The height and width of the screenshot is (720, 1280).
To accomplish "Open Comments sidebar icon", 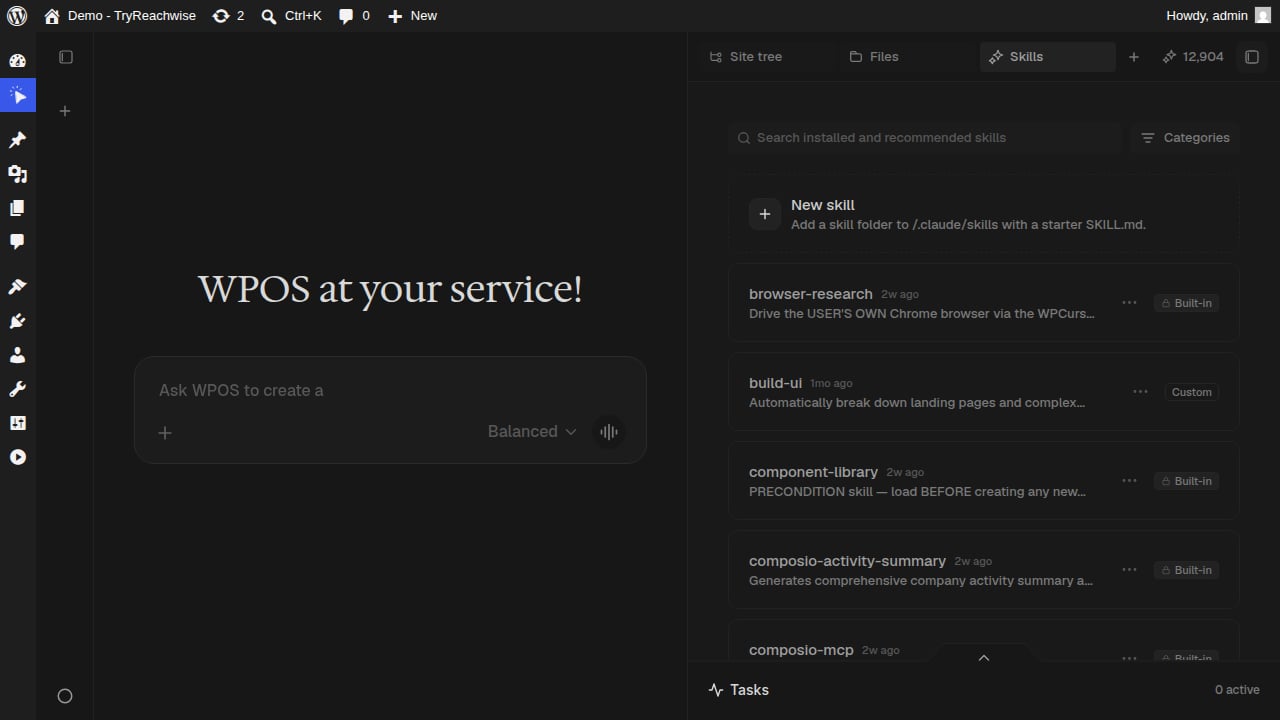I will 17,242.
